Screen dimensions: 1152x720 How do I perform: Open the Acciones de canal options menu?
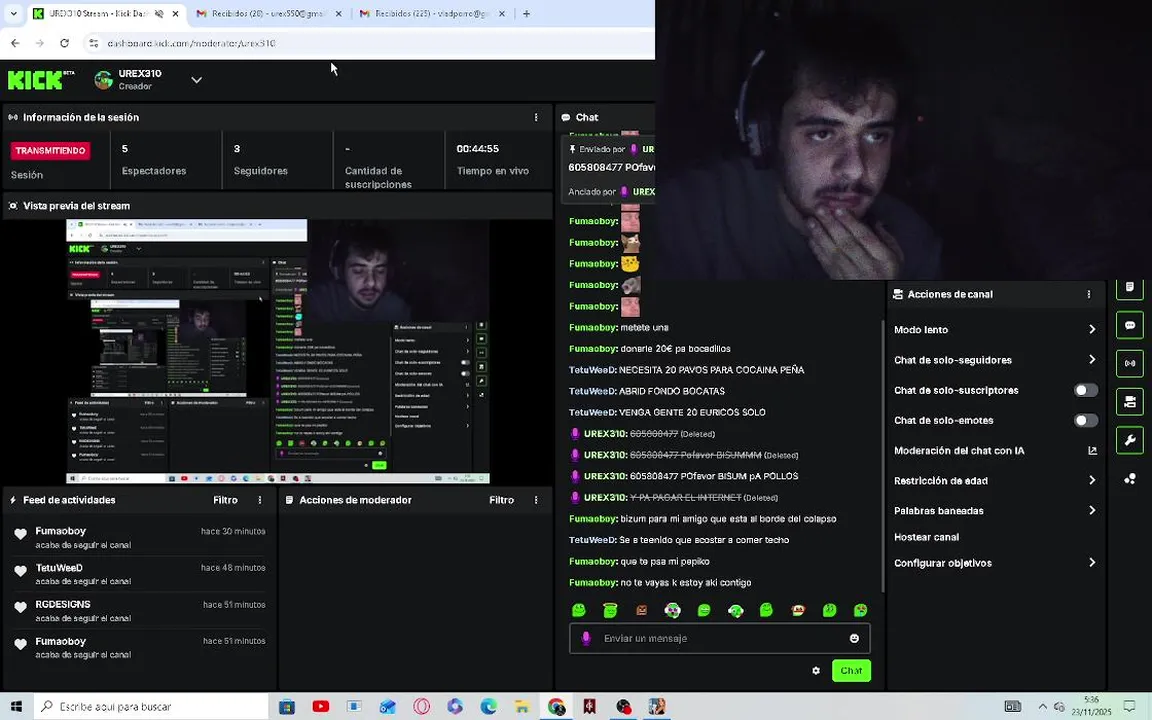point(1088,294)
